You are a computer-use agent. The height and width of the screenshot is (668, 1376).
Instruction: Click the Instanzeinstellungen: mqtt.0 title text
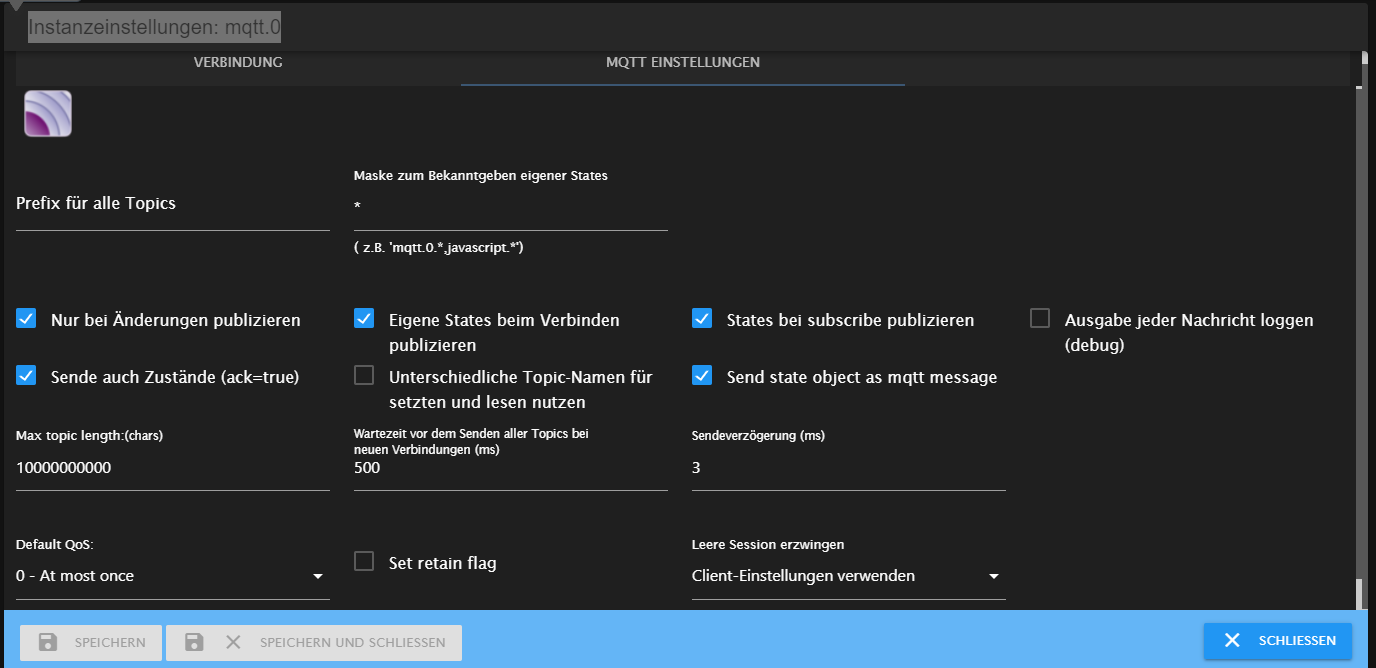[x=154, y=27]
